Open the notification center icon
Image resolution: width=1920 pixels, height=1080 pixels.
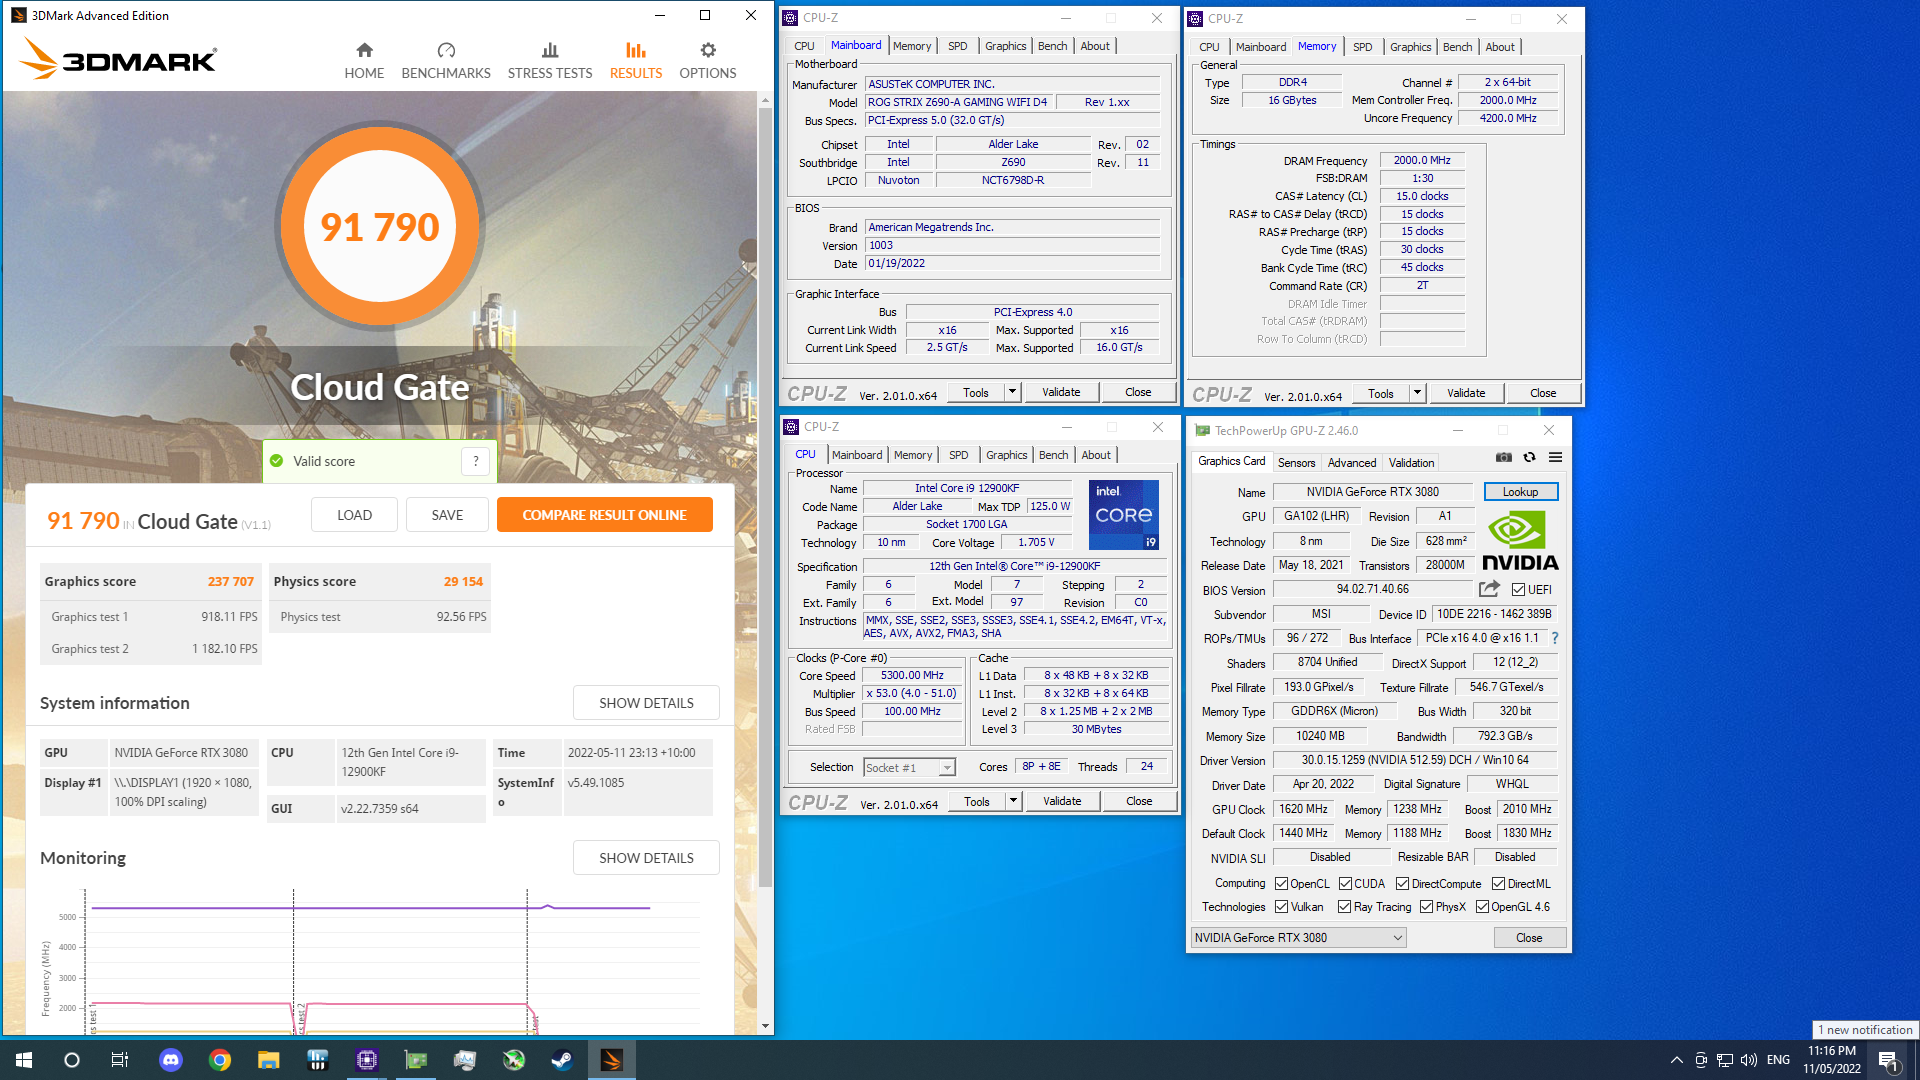point(1889,1060)
